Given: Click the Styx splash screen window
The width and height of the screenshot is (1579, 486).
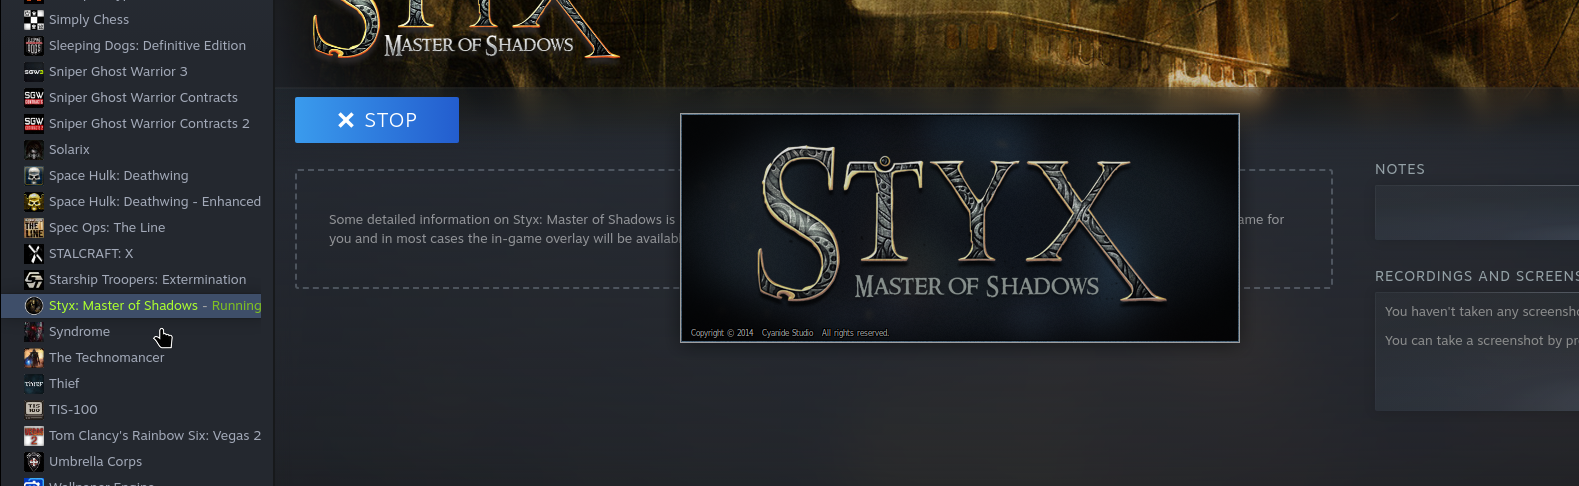Looking at the screenshot, I should coord(960,228).
